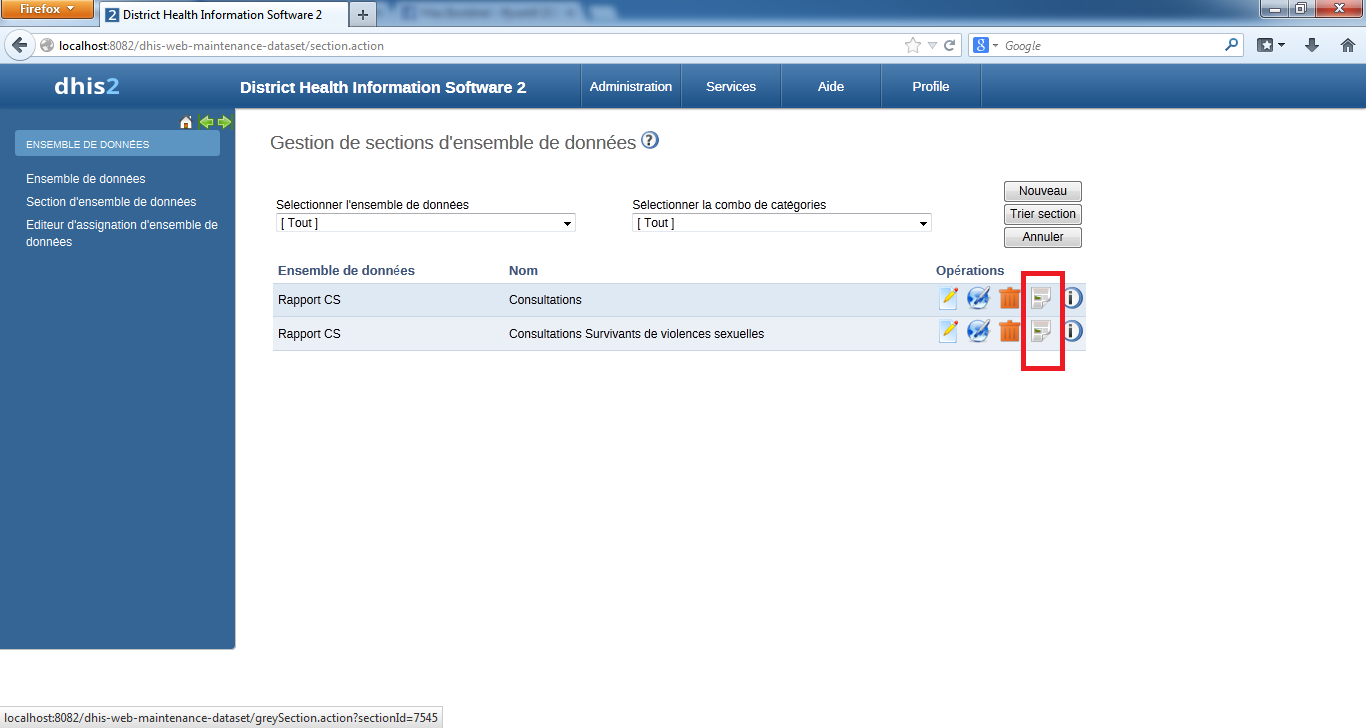Open the Administration menu

(x=631, y=87)
